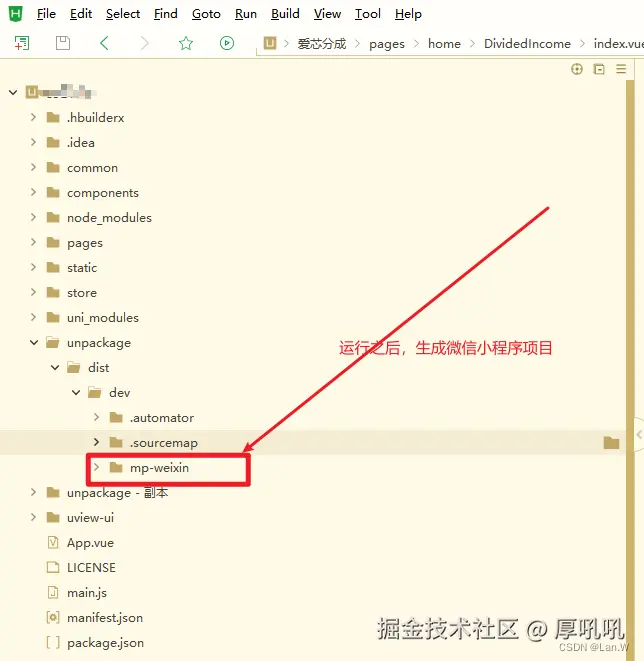Select the 'unpackage - 副本' folder
The width and height of the screenshot is (644, 661).
coord(313,492)
